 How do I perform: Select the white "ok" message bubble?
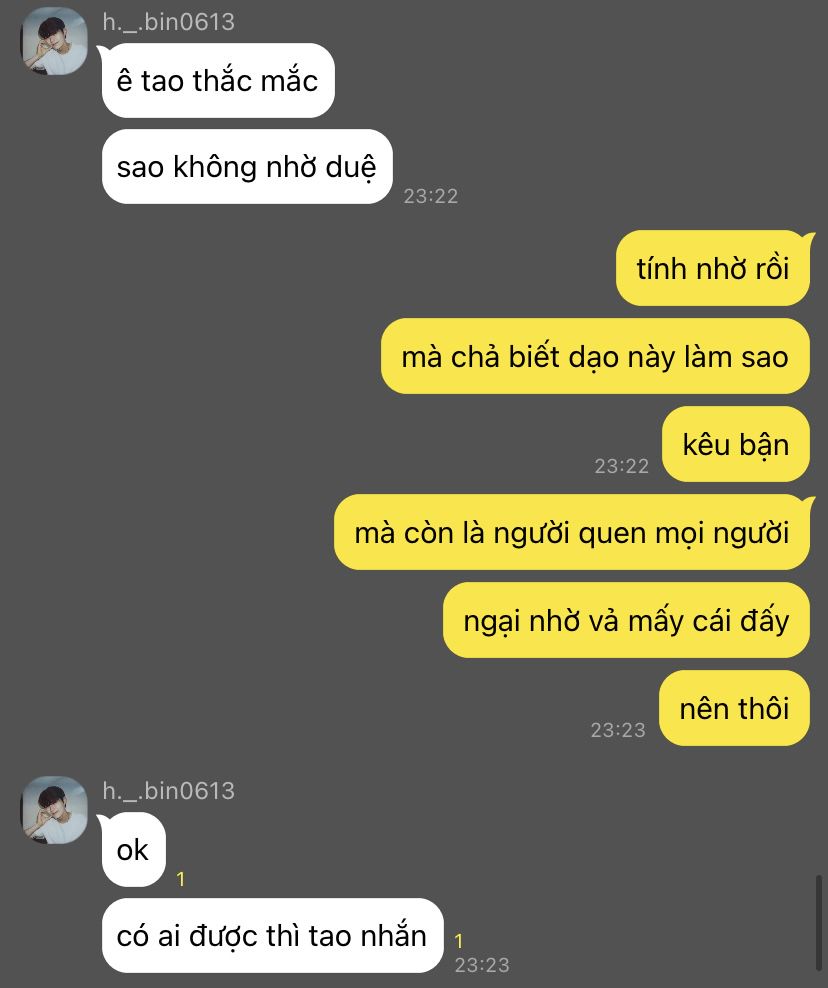point(134,849)
